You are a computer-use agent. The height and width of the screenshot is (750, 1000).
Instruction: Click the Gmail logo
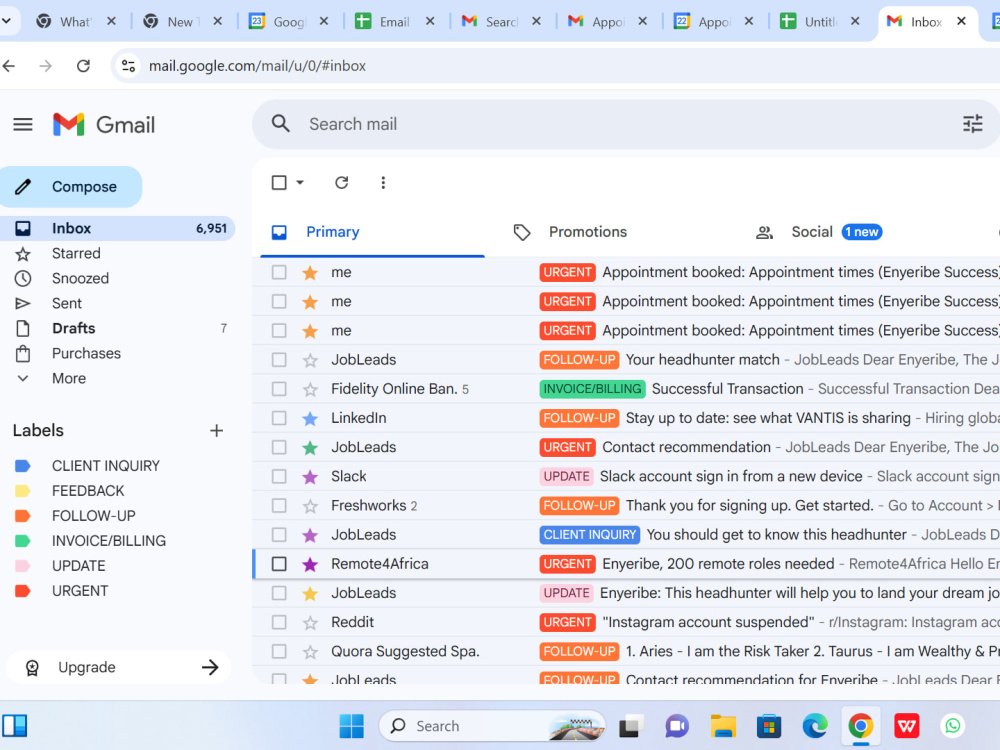tap(104, 124)
